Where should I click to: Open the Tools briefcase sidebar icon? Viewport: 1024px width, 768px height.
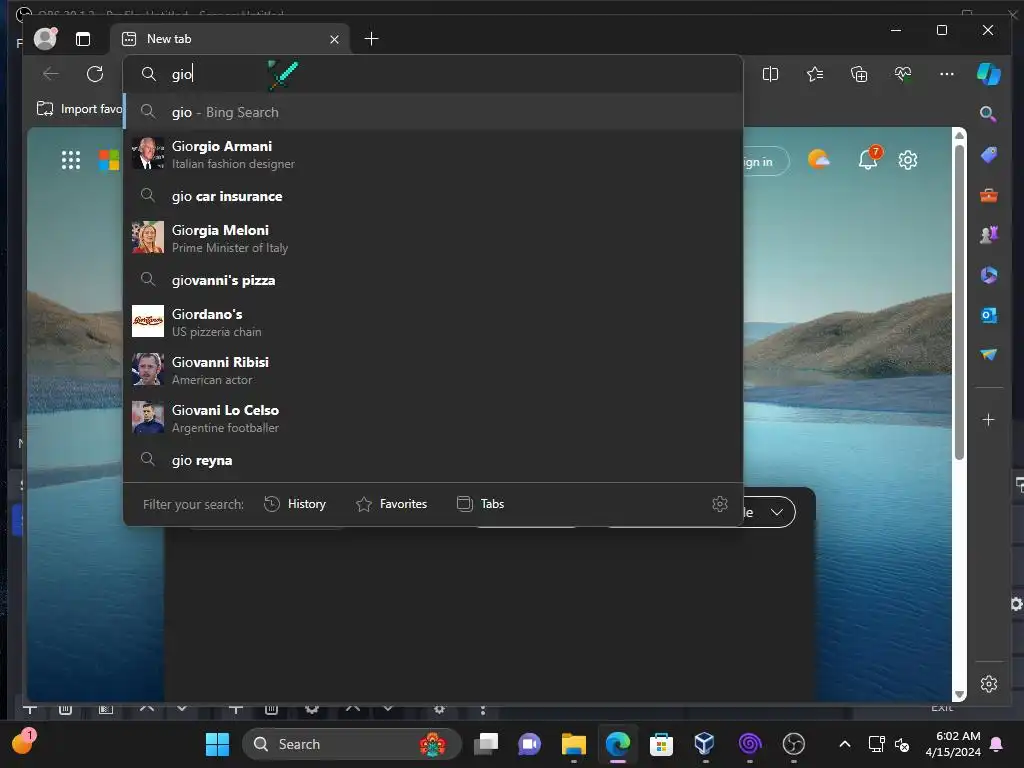coord(989,195)
